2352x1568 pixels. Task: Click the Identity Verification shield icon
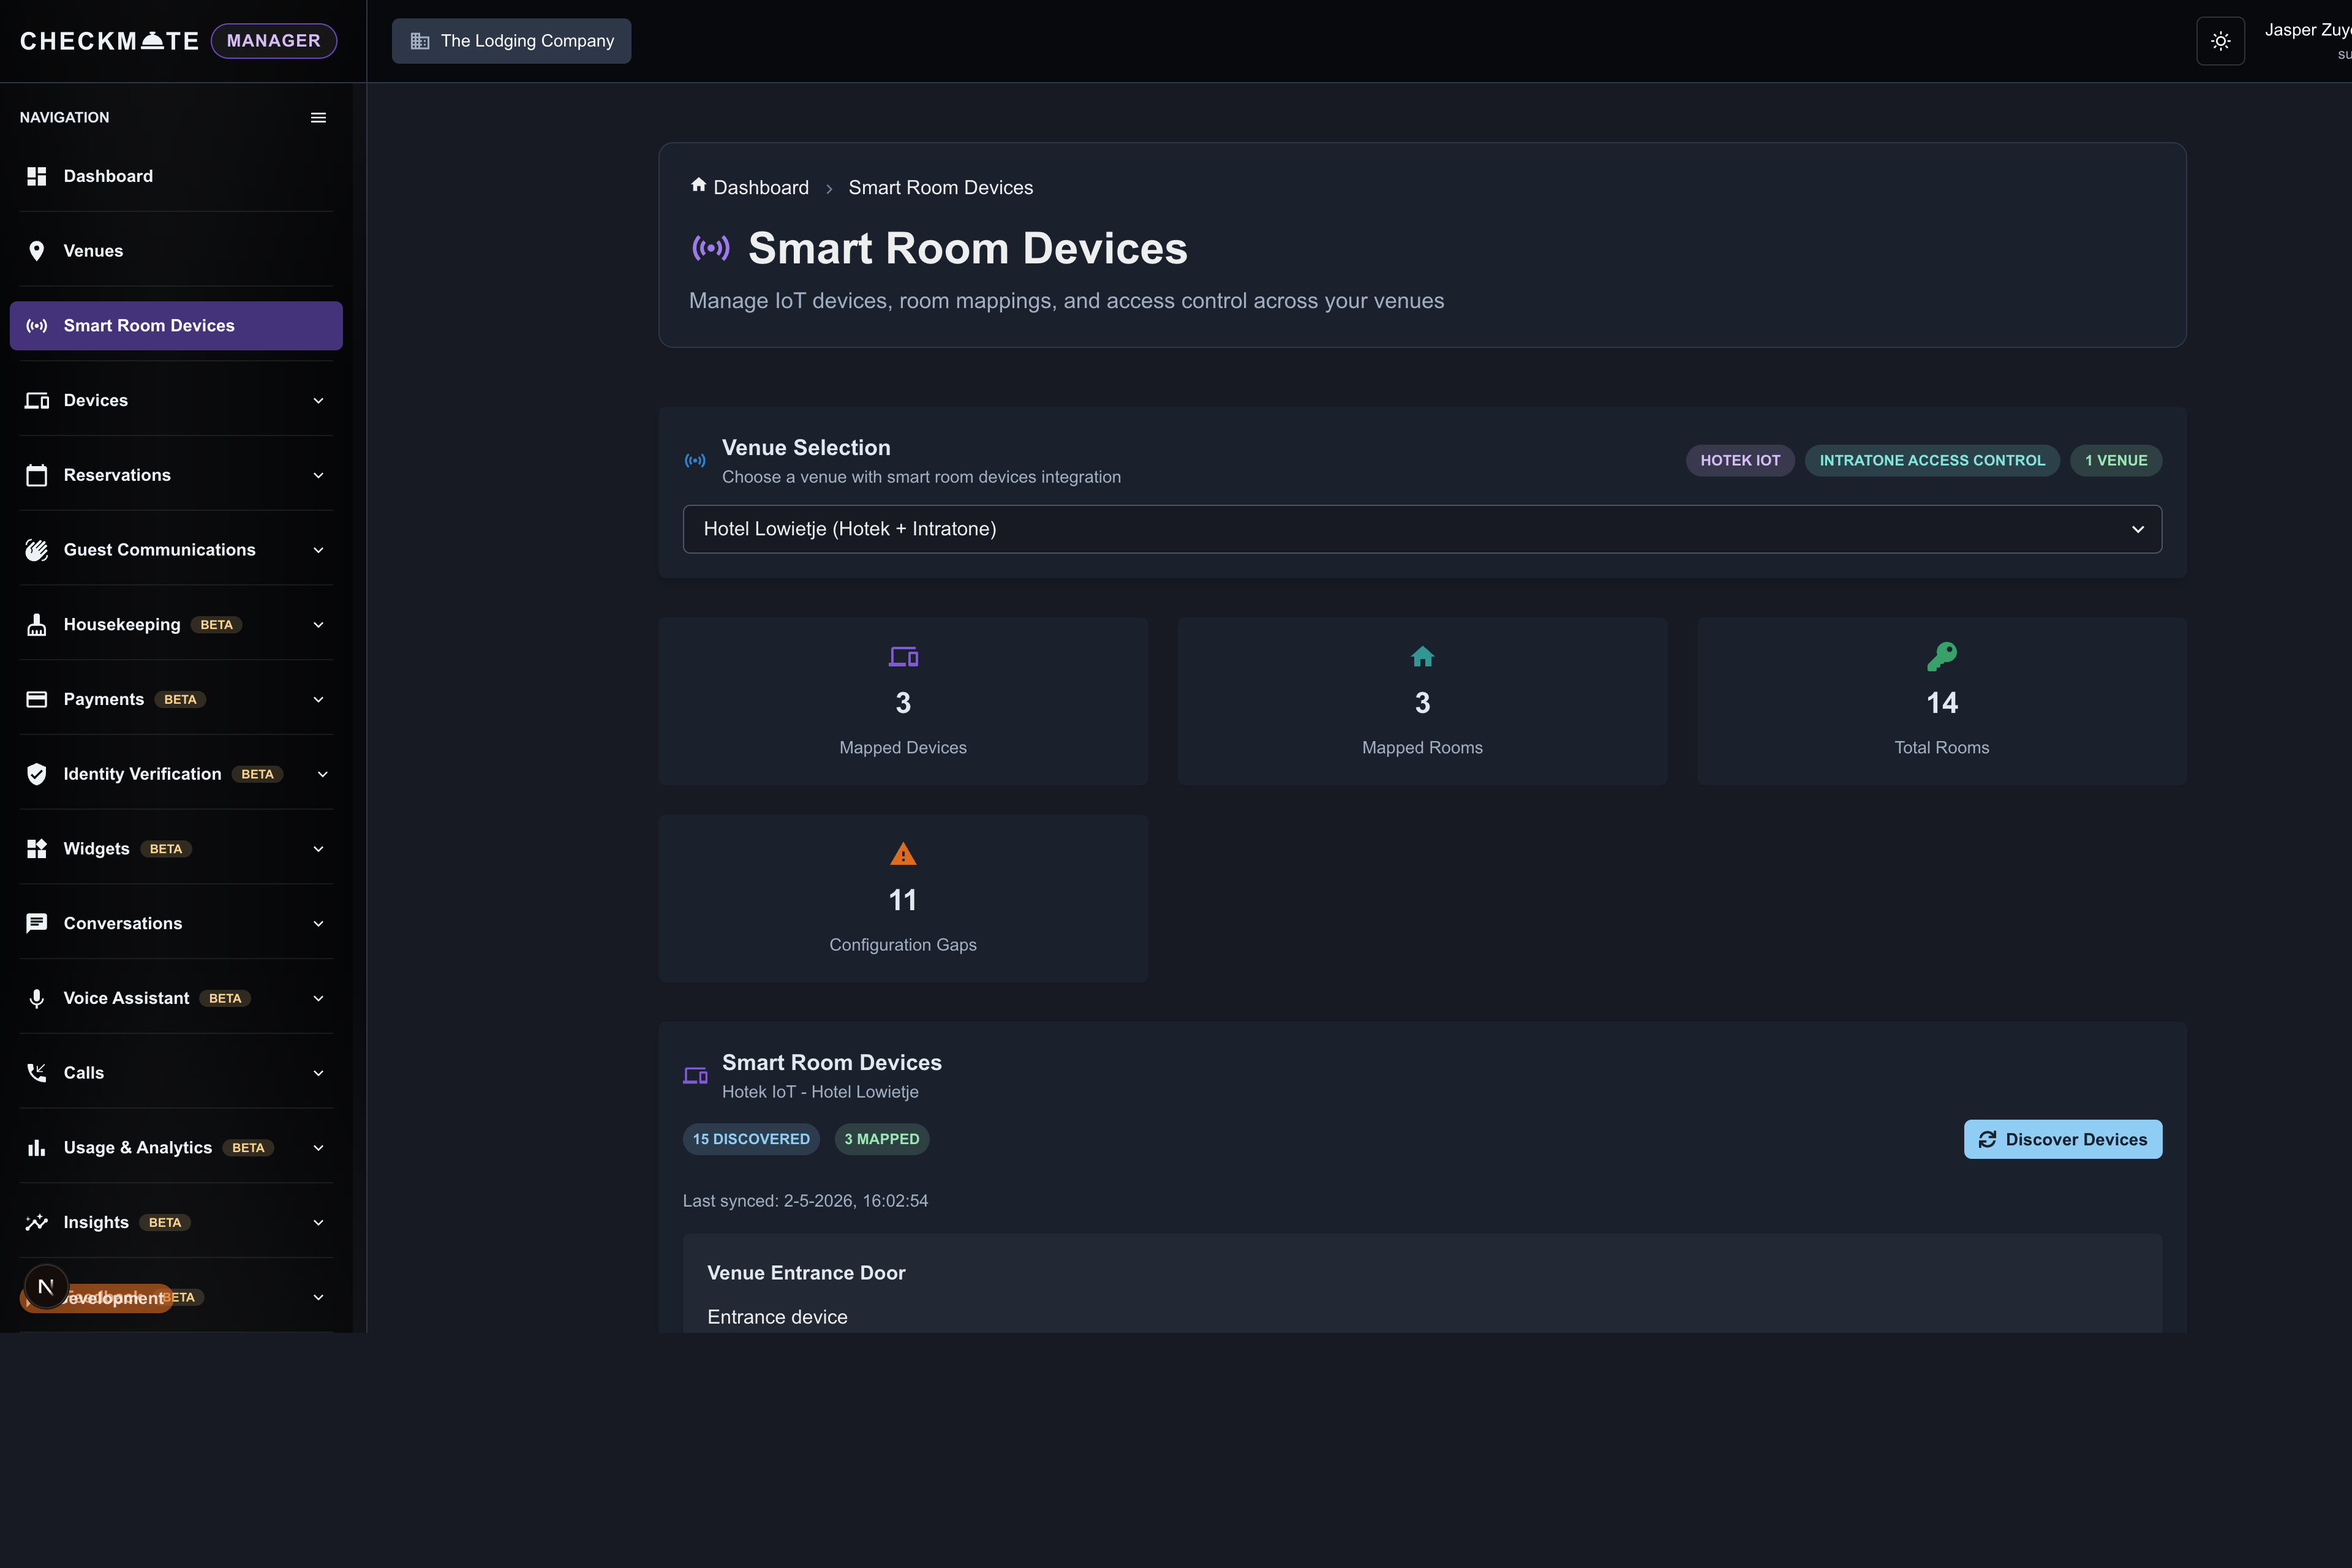37,774
